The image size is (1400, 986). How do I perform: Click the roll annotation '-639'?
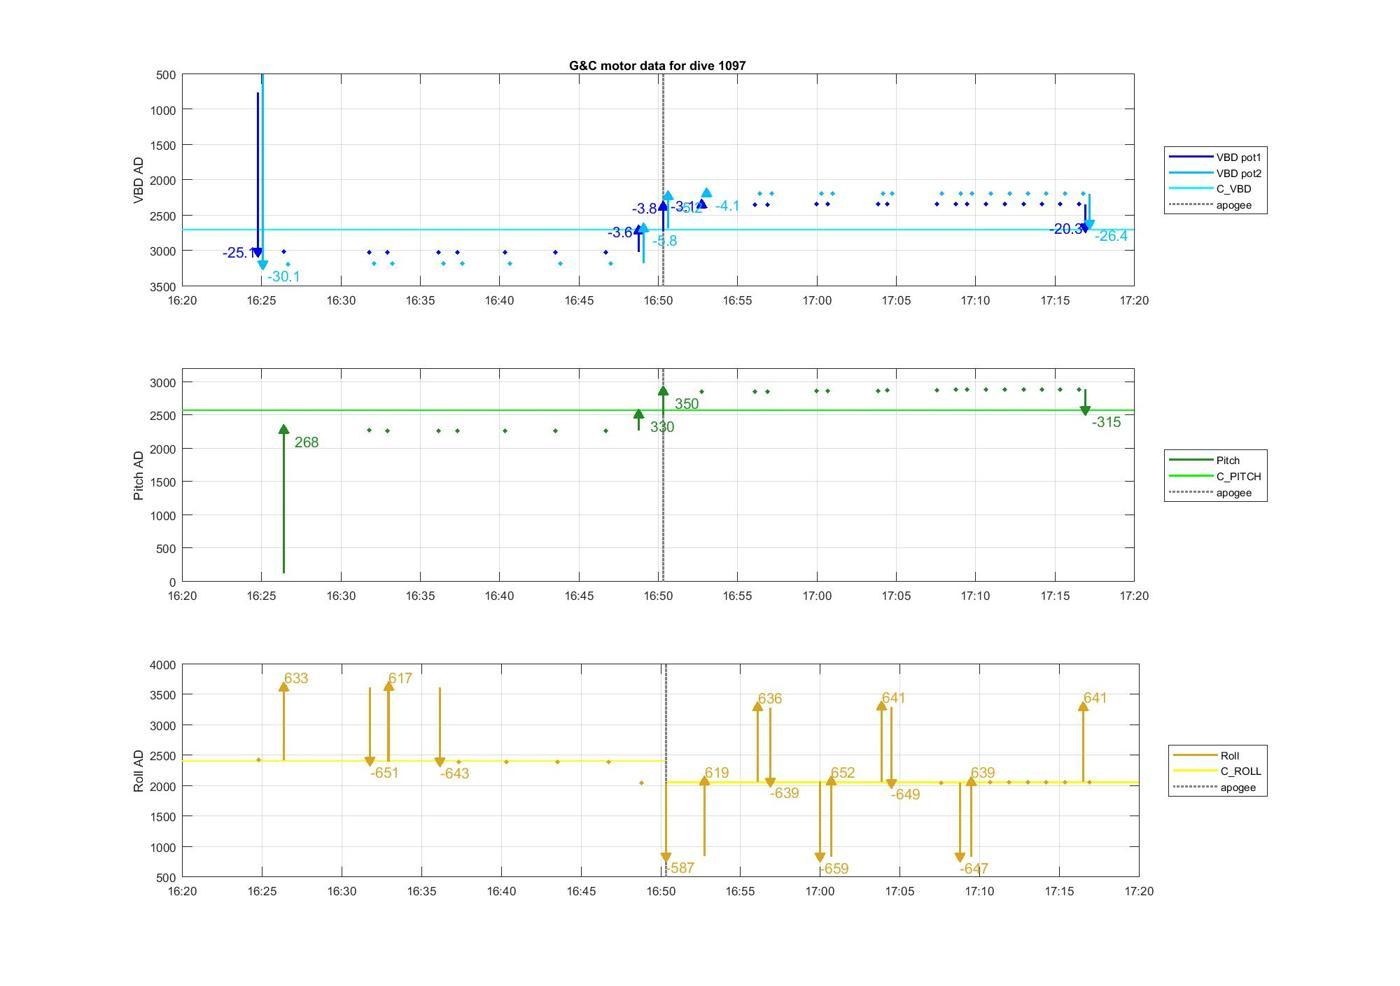coord(784,793)
